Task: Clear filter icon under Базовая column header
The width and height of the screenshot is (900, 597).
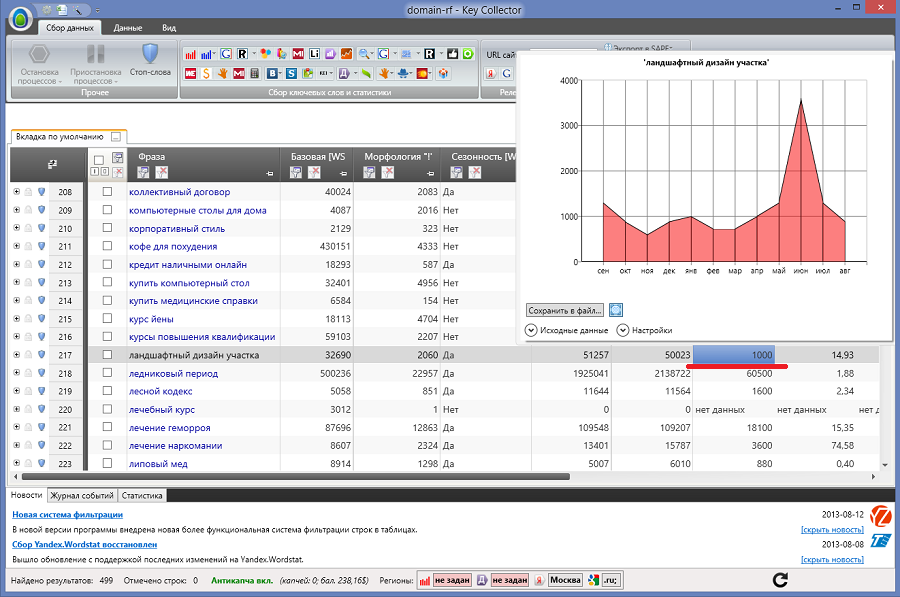Action: click(314, 172)
